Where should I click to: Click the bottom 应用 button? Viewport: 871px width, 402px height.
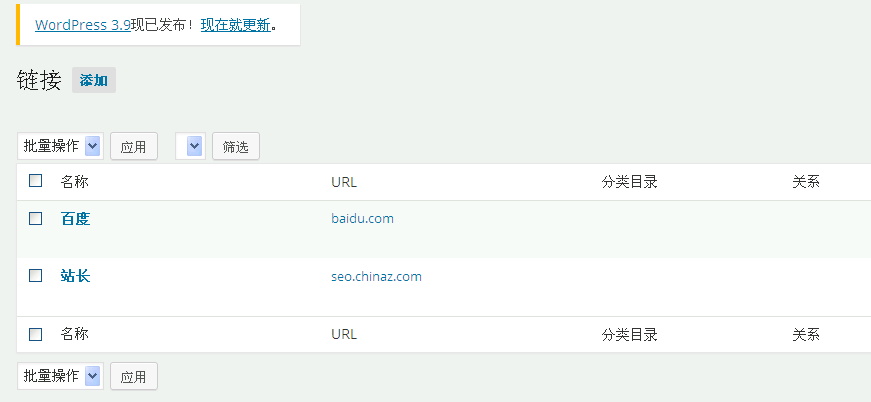(133, 377)
